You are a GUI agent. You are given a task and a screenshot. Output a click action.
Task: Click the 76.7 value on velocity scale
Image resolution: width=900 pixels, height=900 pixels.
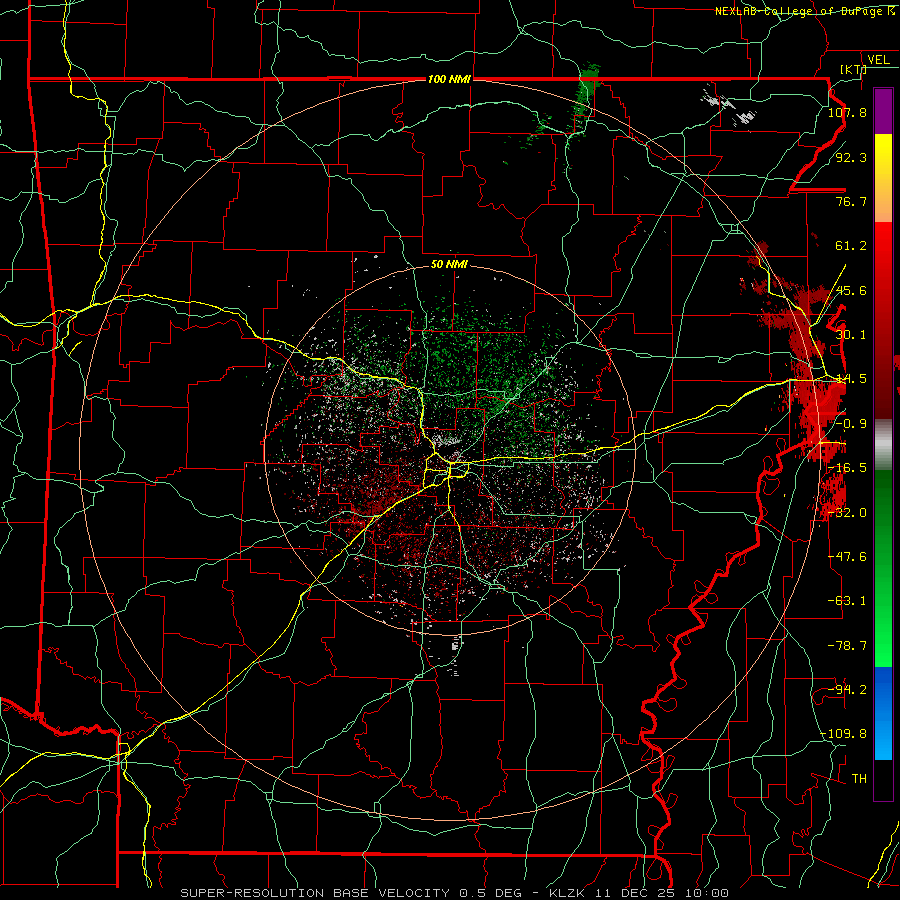tap(851, 201)
